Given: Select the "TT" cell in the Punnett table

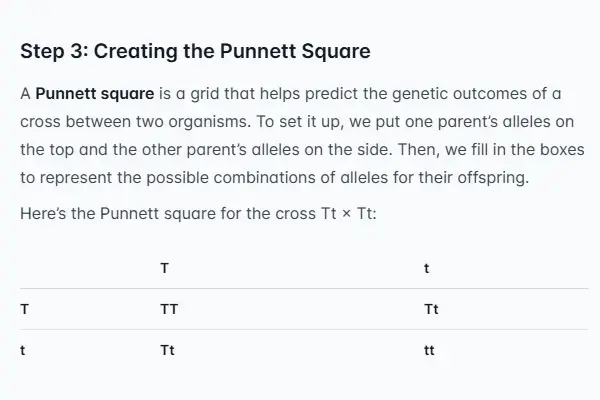Looking at the screenshot, I should 169,309.
